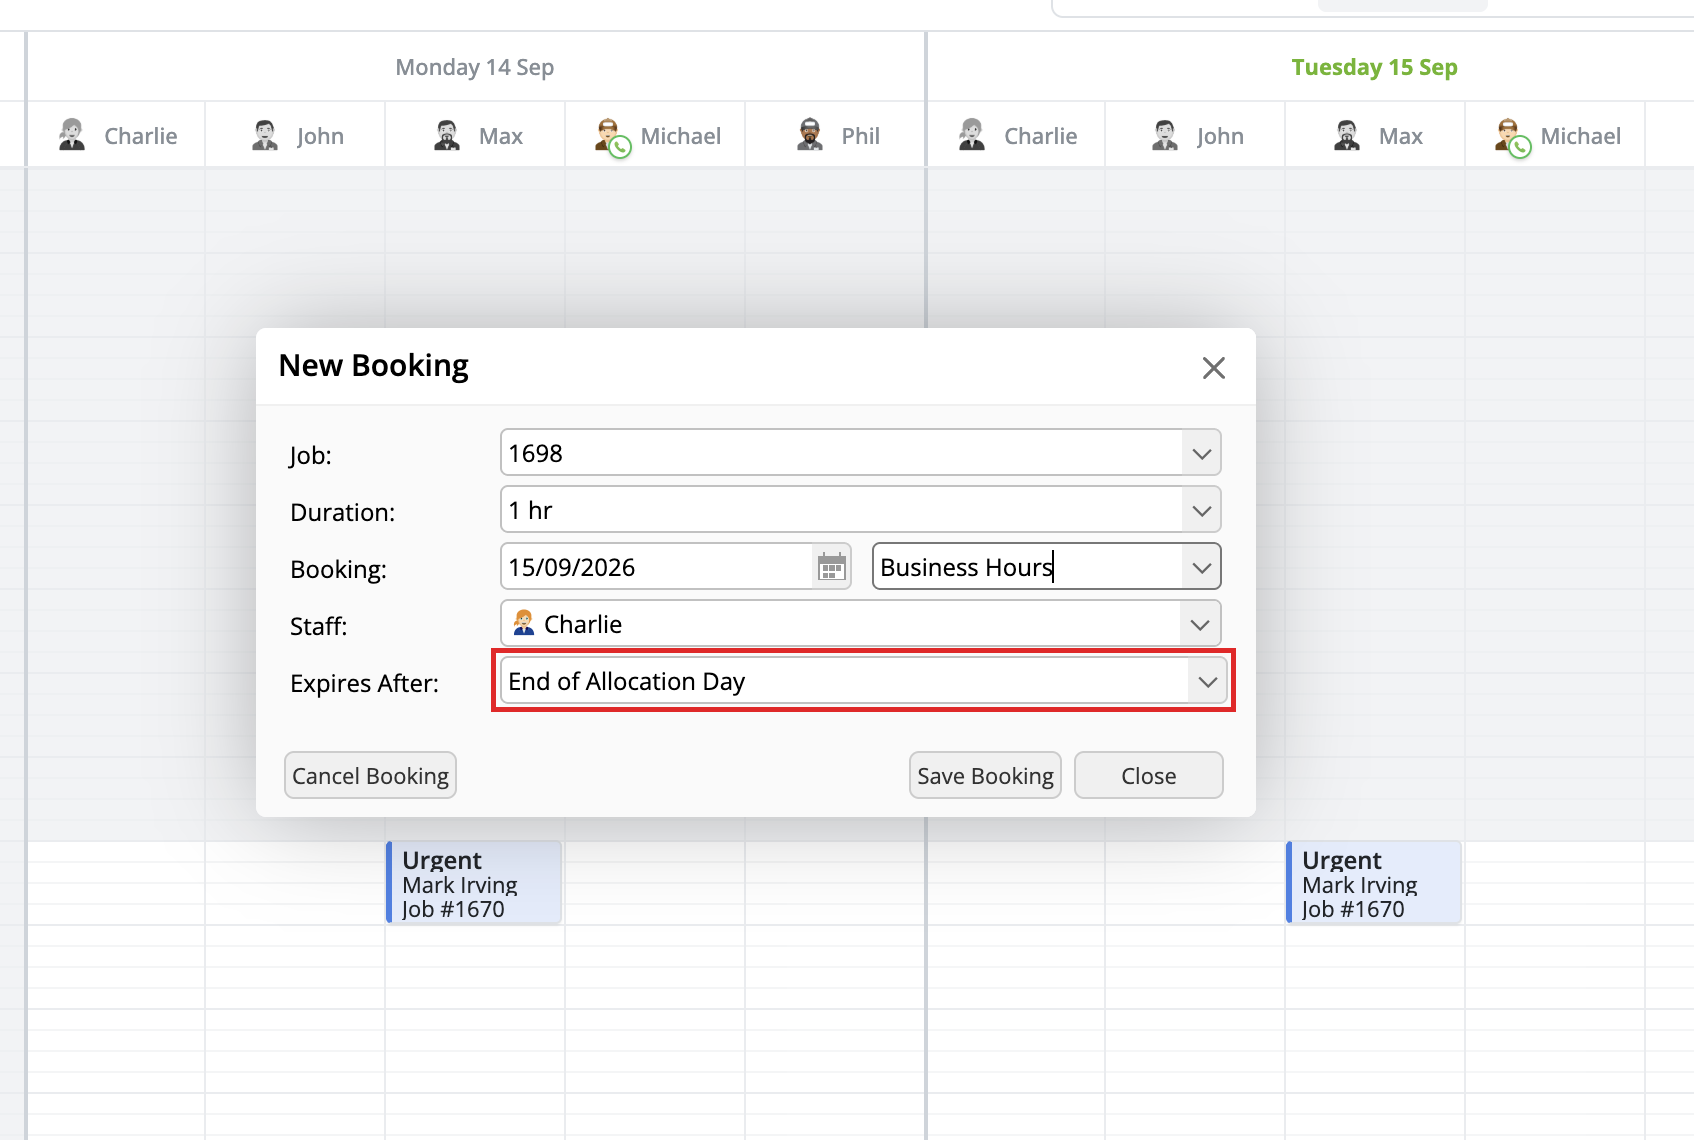The image size is (1694, 1140).
Task: Click Michael's avatar under Monday 14 Sep
Action: tap(611, 137)
